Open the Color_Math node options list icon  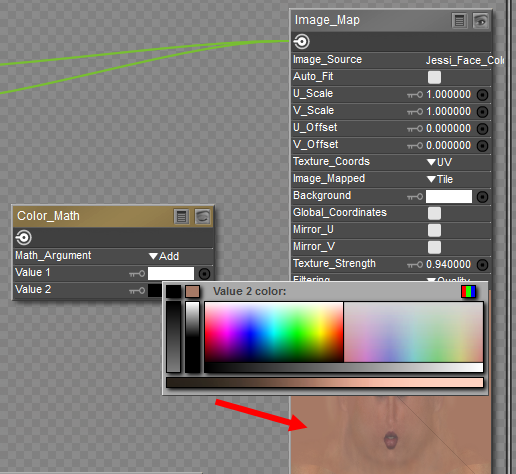coord(182,217)
